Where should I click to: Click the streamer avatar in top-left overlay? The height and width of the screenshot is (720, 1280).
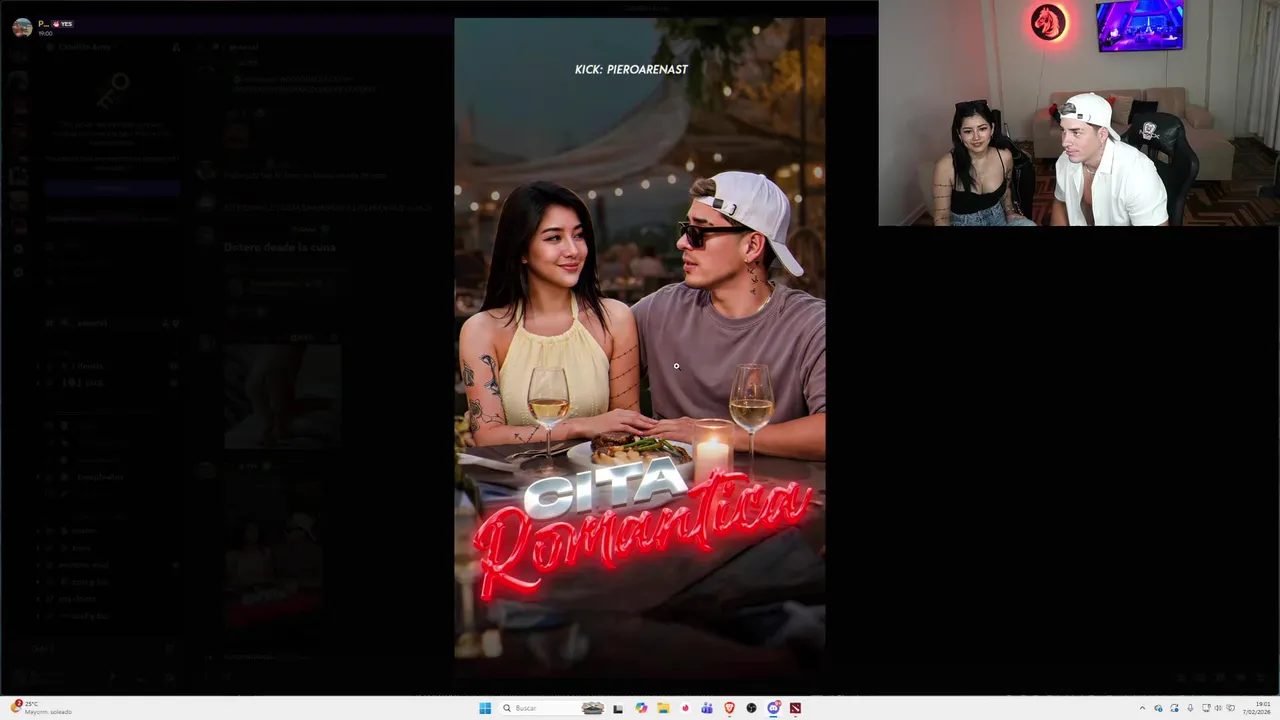click(x=22, y=28)
